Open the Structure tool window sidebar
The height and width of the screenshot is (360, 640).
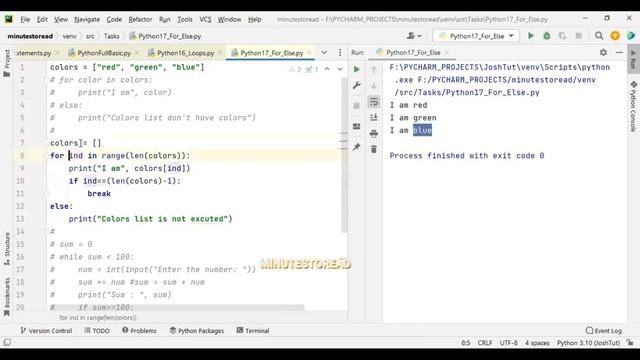pyautogui.click(x=7, y=249)
